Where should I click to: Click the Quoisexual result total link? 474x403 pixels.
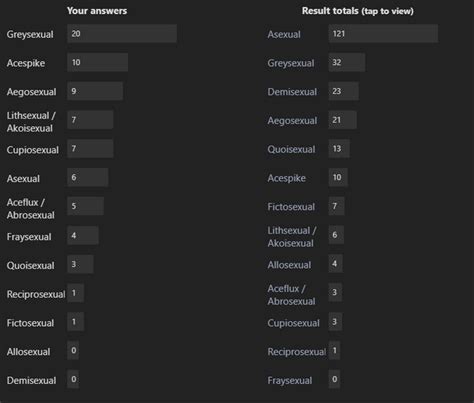(291, 149)
